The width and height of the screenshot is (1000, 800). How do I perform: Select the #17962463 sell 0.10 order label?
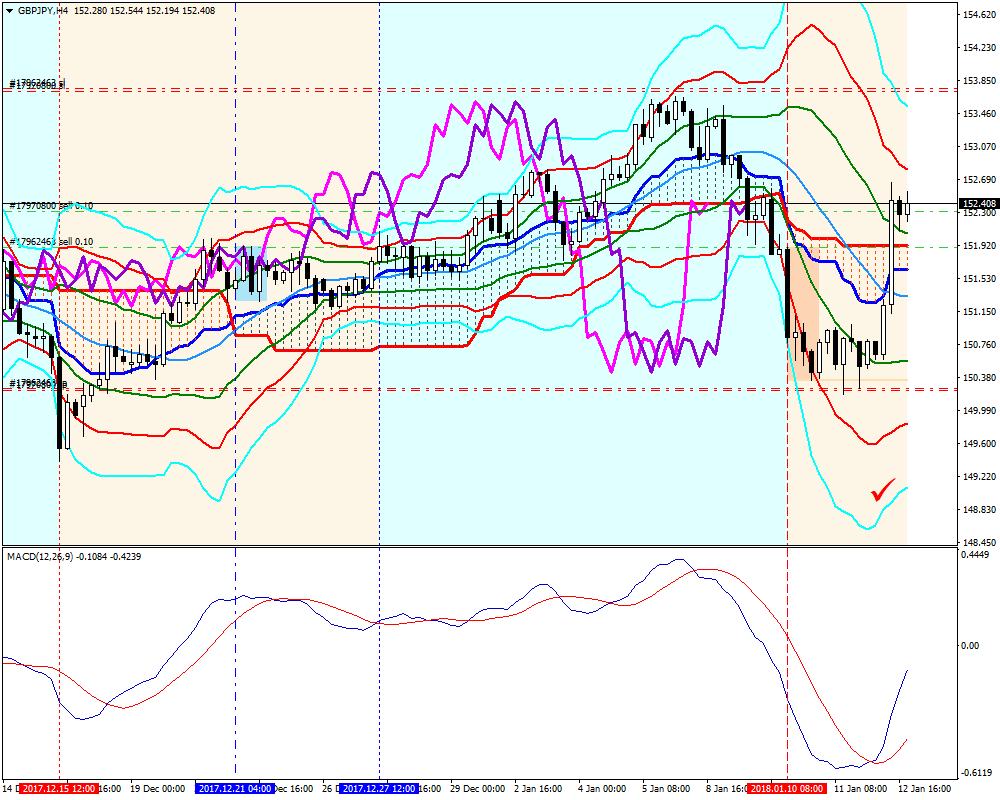(x=51, y=242)
